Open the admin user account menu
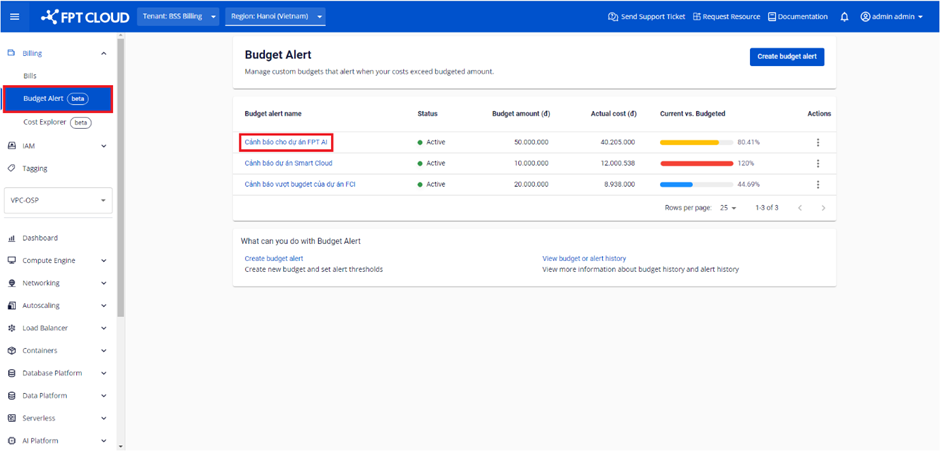 click(891, 17)
